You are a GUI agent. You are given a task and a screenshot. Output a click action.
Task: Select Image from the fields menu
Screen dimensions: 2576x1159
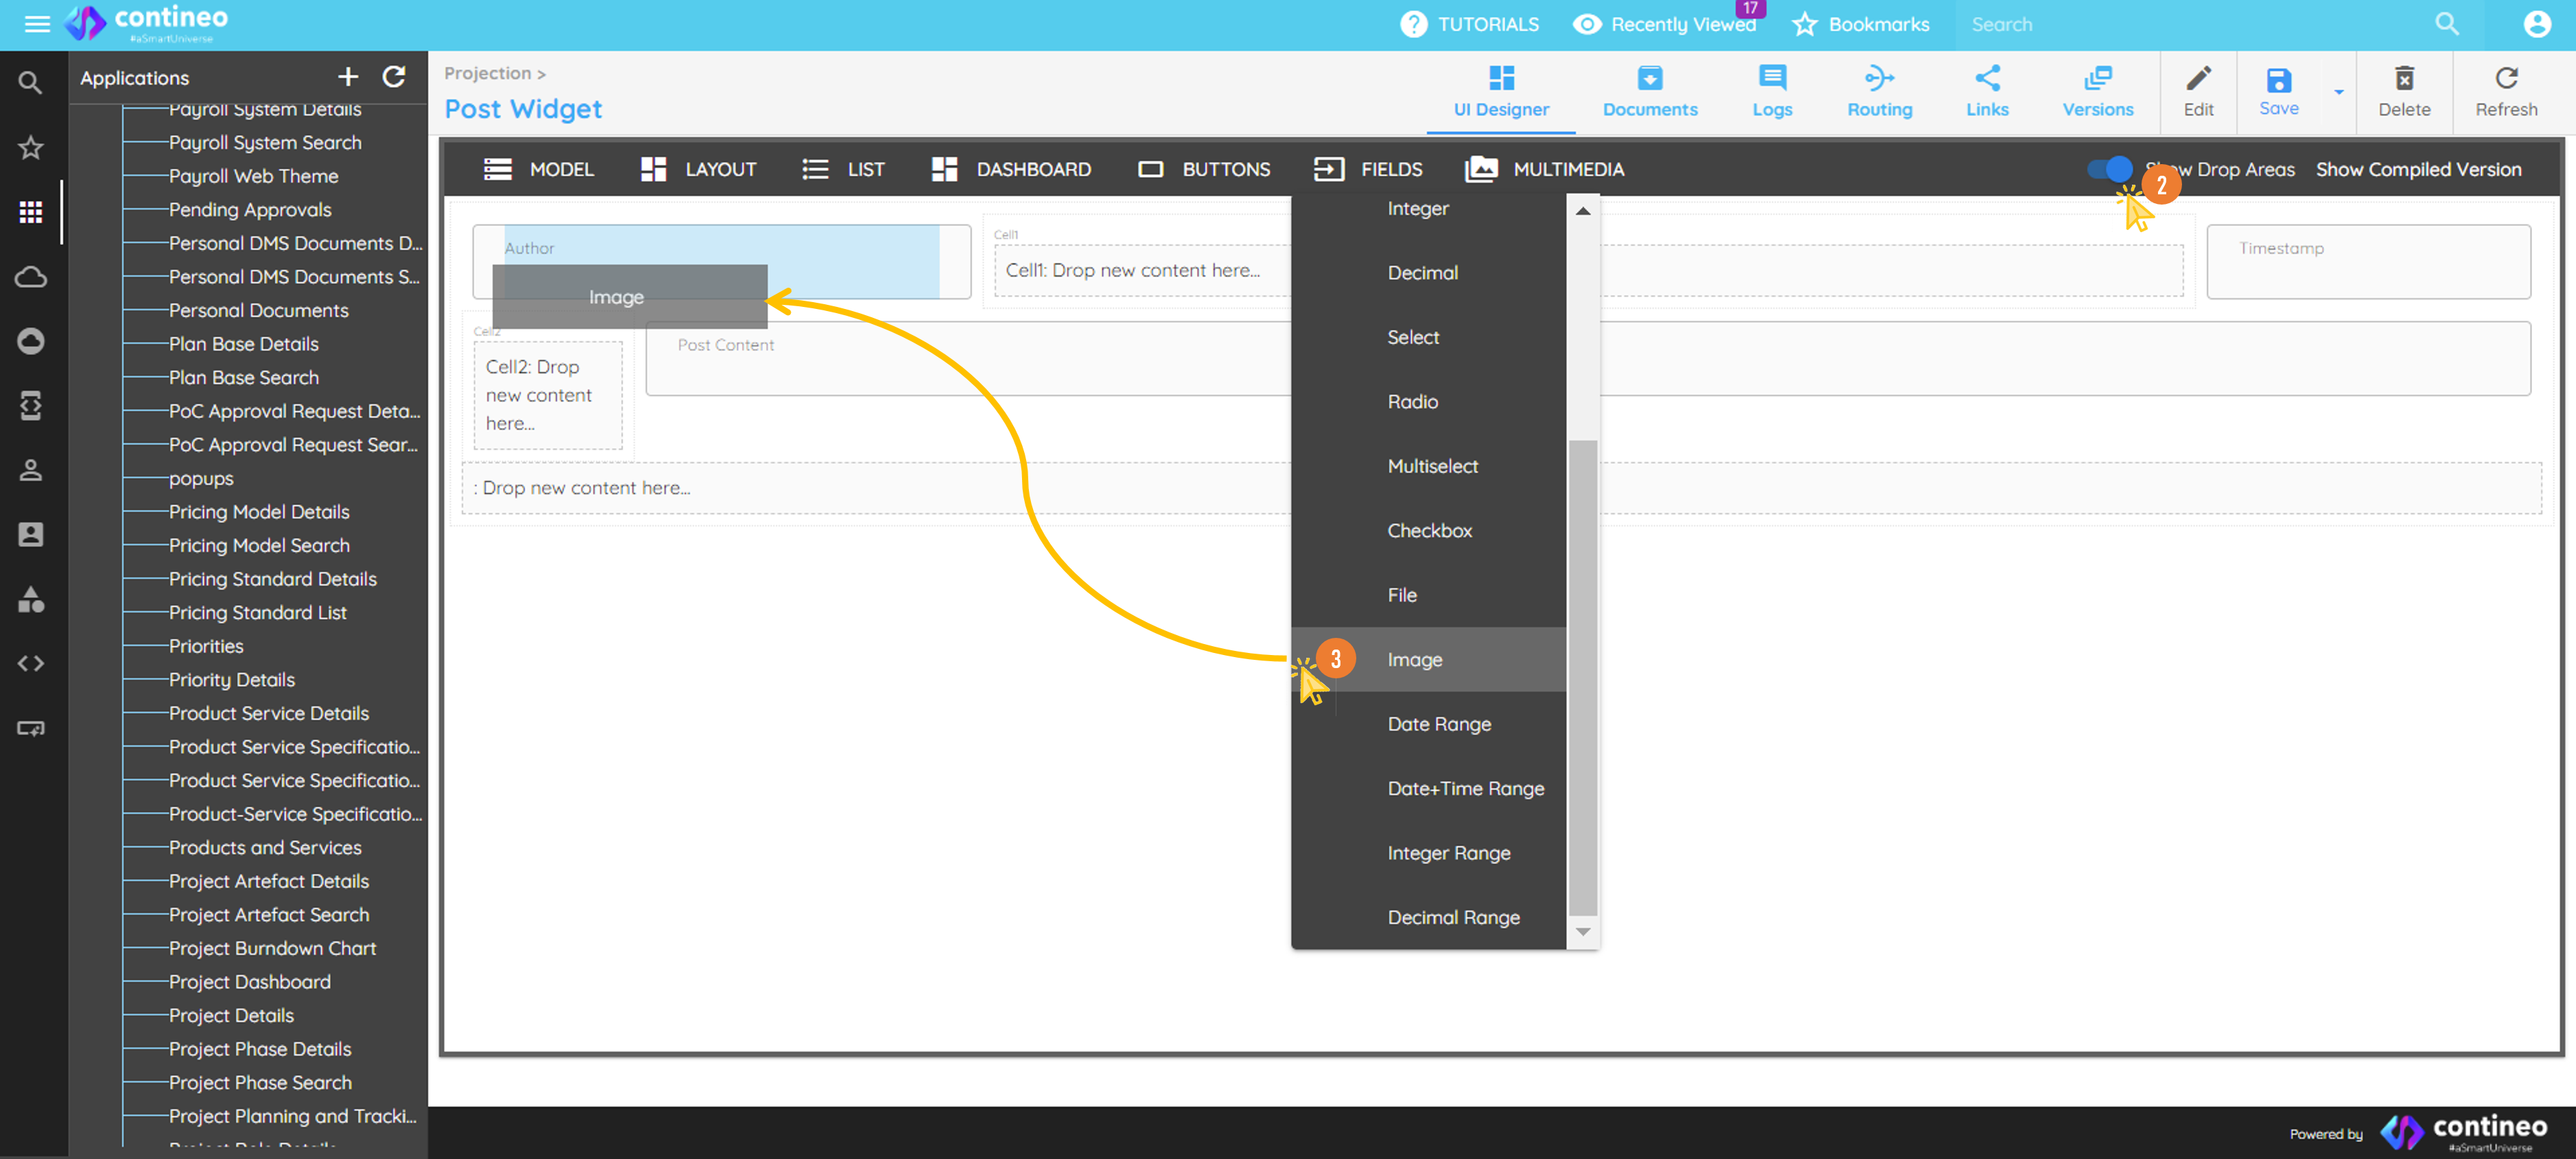(1414, 659)
